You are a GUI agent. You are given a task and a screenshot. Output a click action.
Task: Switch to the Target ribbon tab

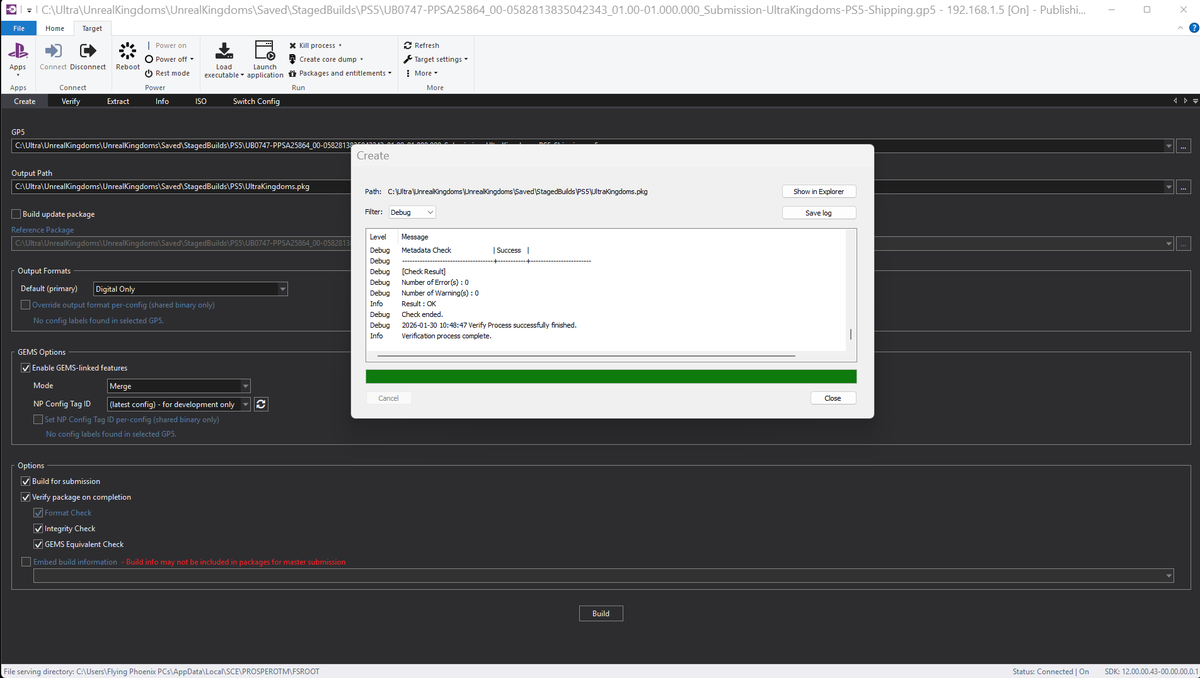pos(91,28)
